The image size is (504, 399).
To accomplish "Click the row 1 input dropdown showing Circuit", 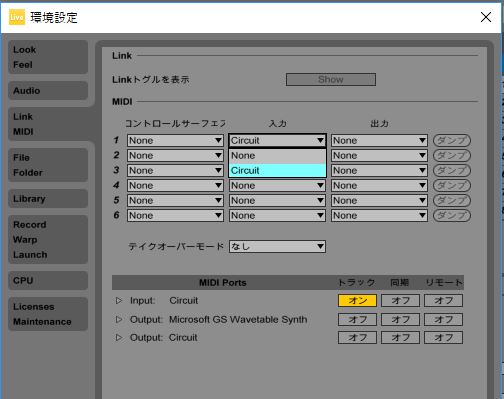I will [x=277, y=140].
